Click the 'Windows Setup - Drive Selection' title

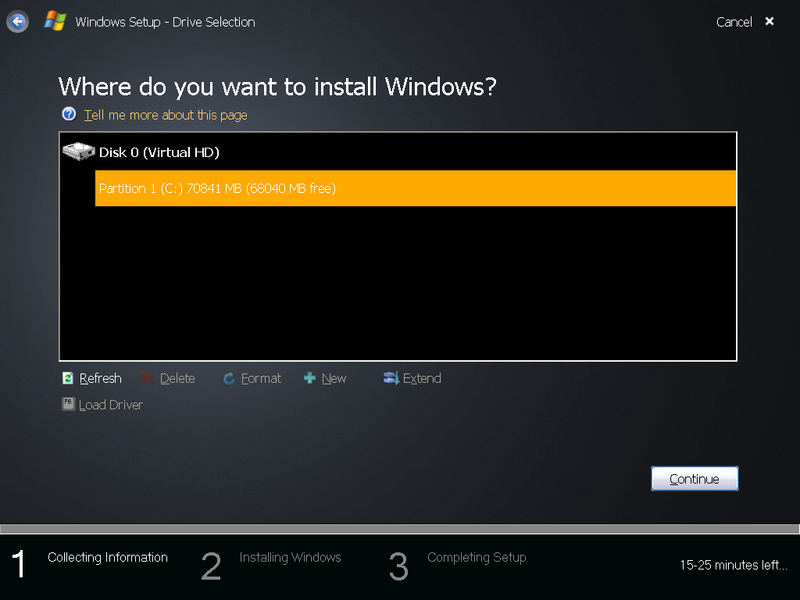pos(165,22)
